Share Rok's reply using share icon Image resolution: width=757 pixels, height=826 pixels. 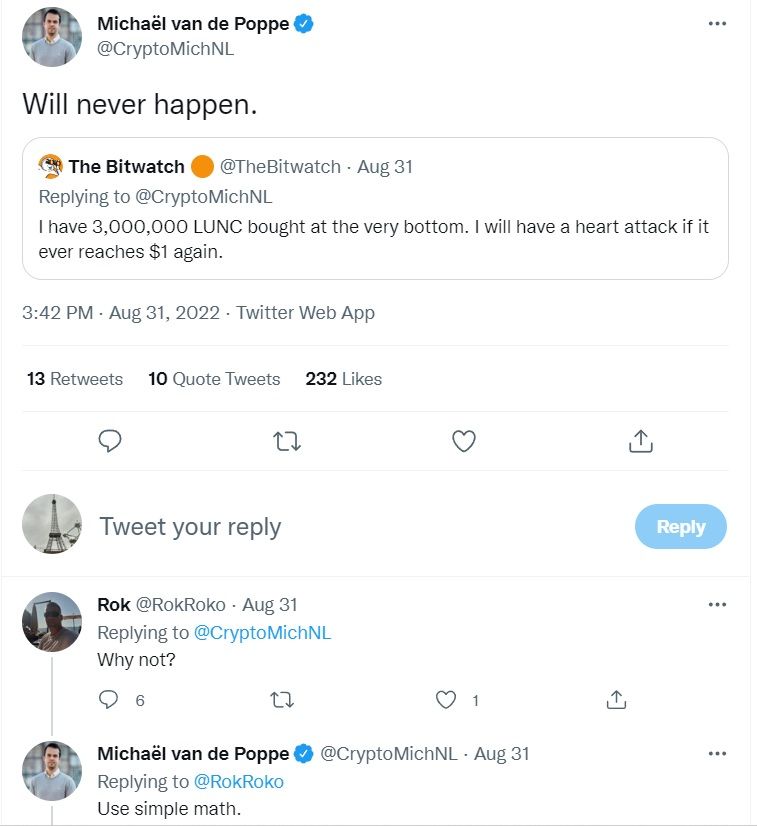coord(617,700)
